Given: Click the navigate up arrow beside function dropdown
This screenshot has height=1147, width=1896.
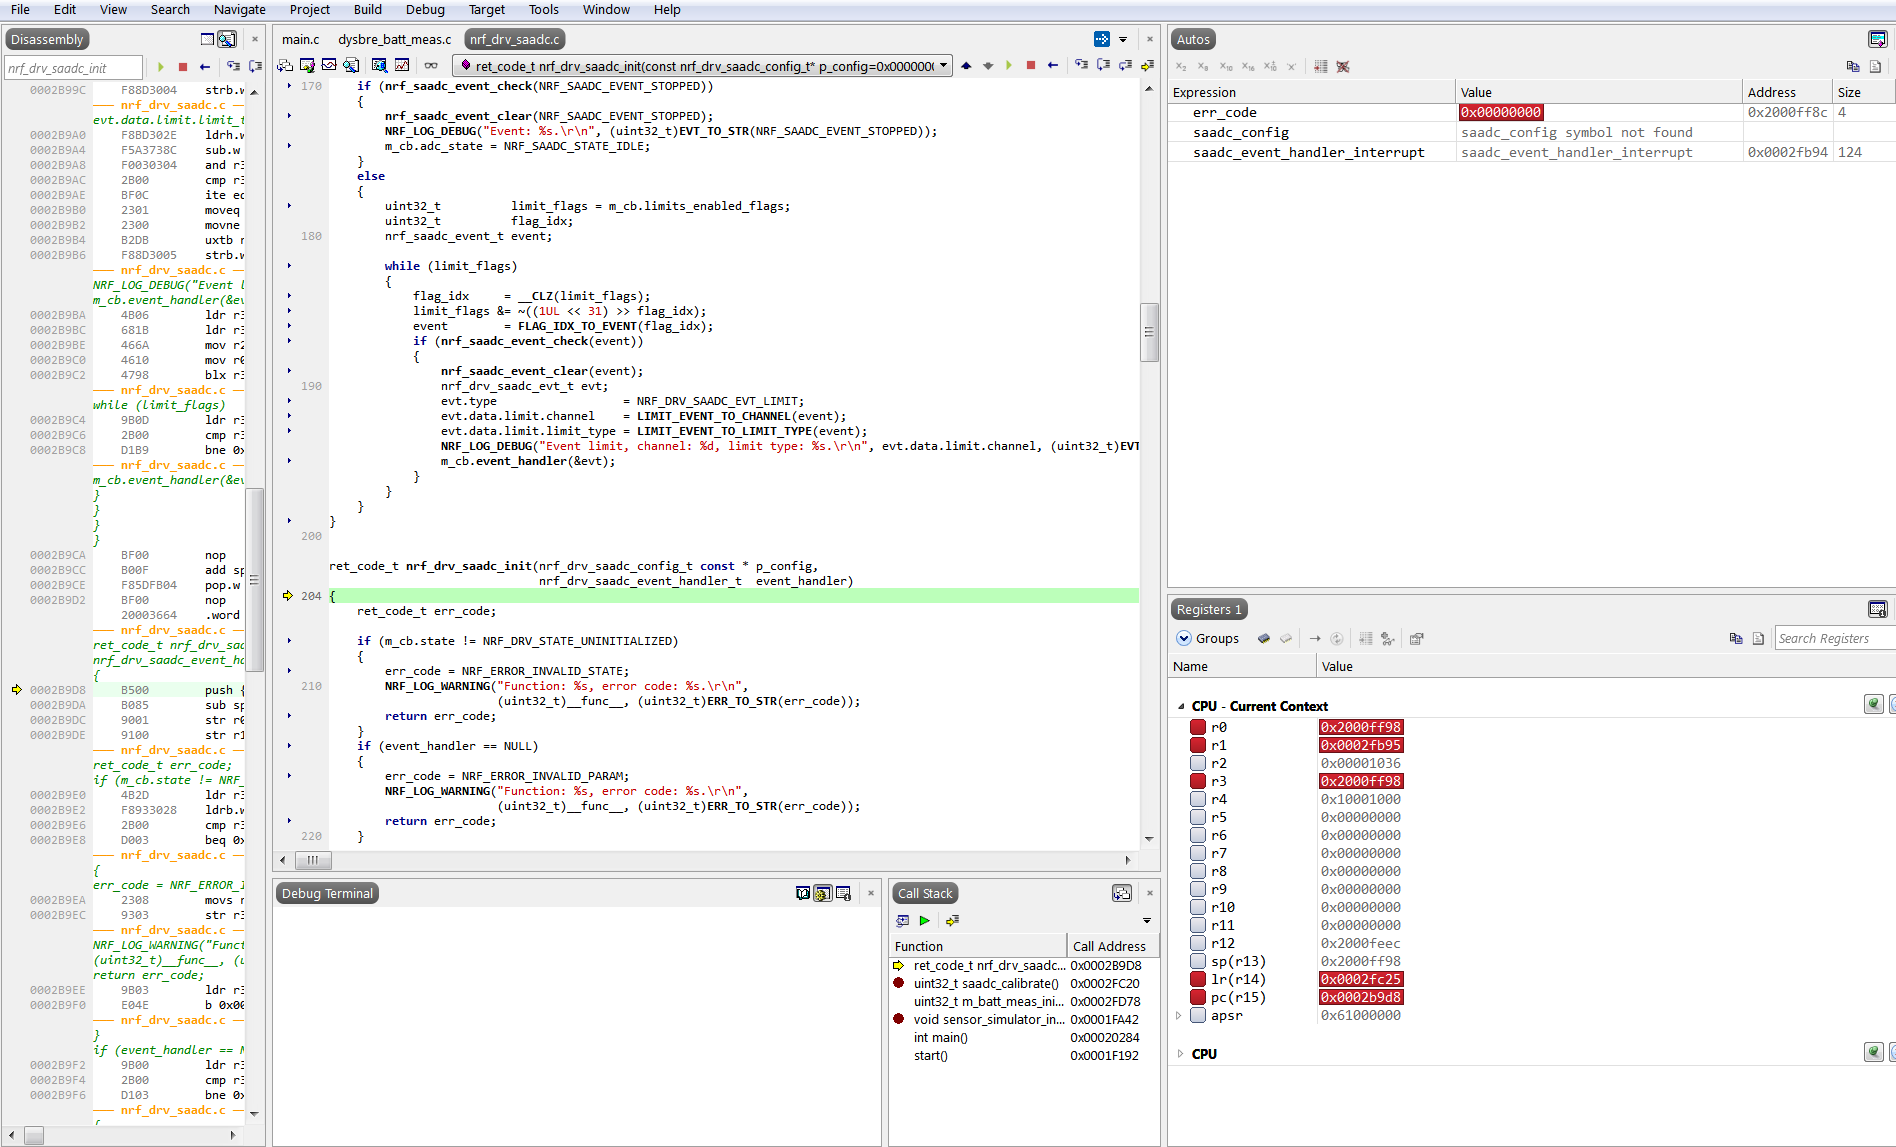Looking at the screenshot, I should click(x=966, y=65).
